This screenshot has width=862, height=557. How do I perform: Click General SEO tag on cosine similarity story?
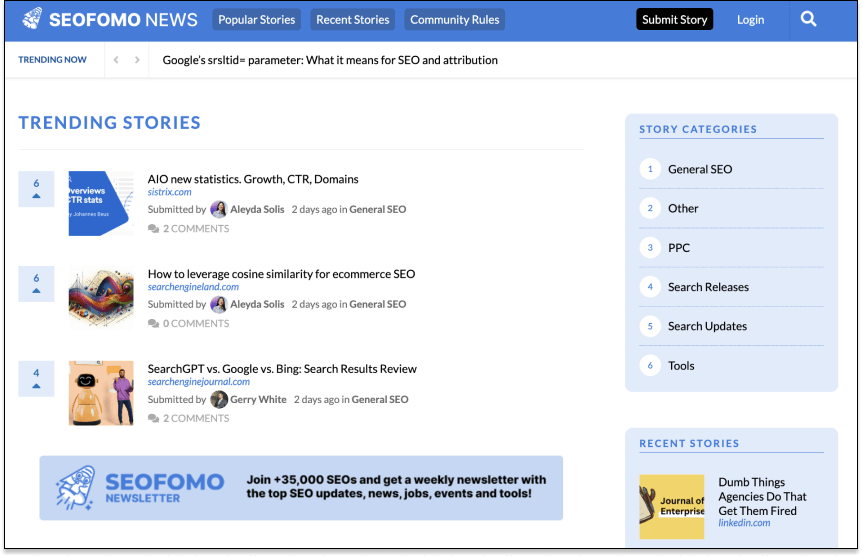pyautogui.click(x=378, y=304)
